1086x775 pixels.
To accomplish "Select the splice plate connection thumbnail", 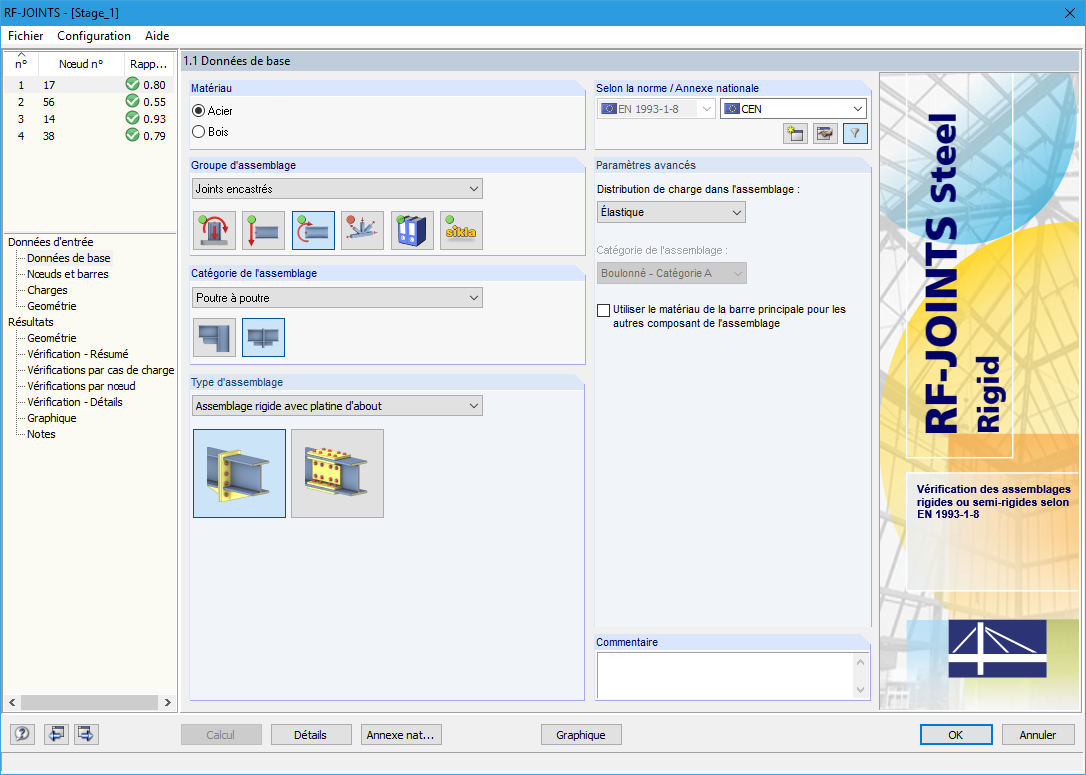I will (337, 474).
